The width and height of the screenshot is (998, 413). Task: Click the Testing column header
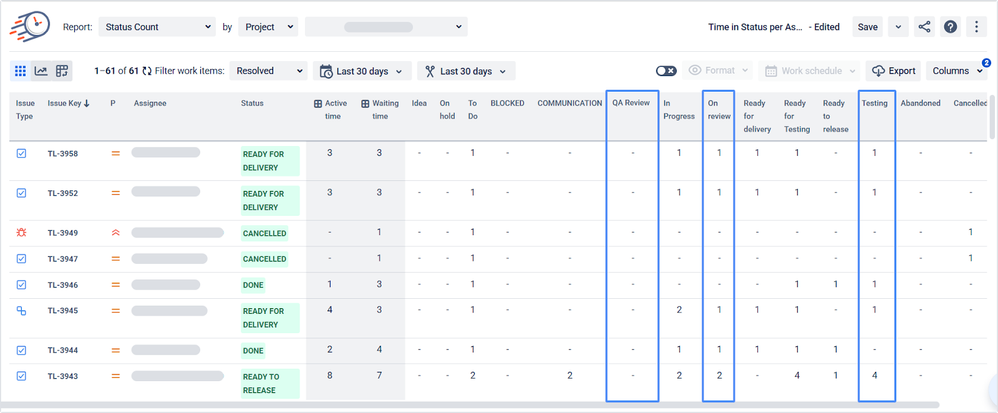pos(875,103)
